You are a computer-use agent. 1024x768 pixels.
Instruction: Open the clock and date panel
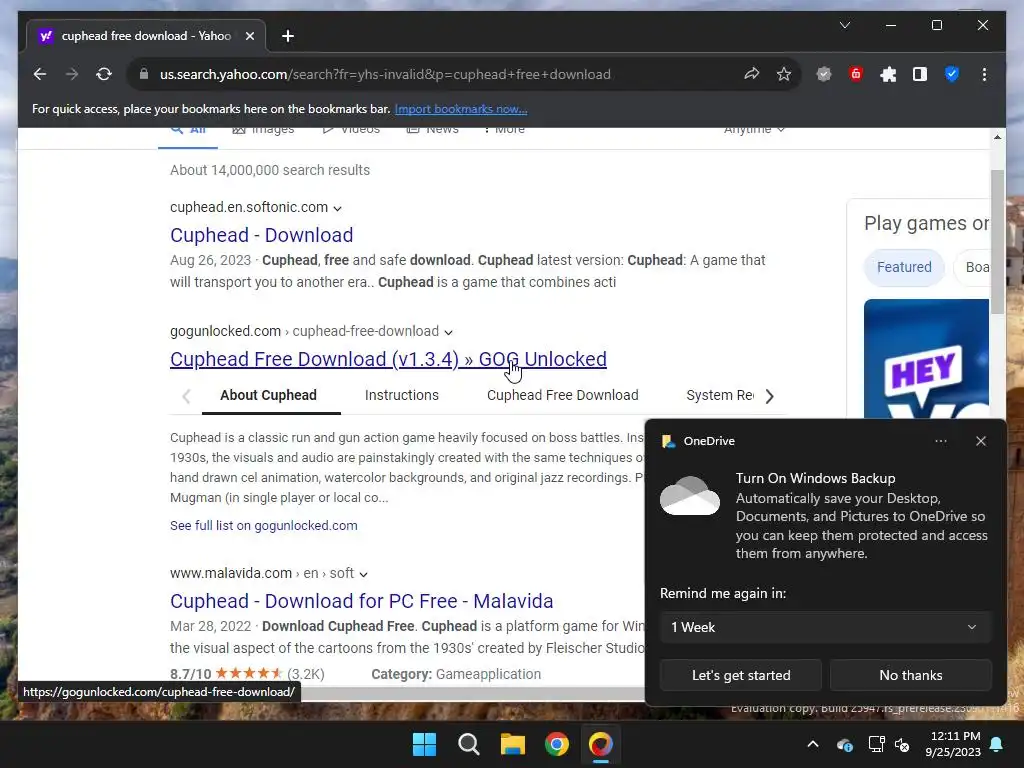coord(953,744)
